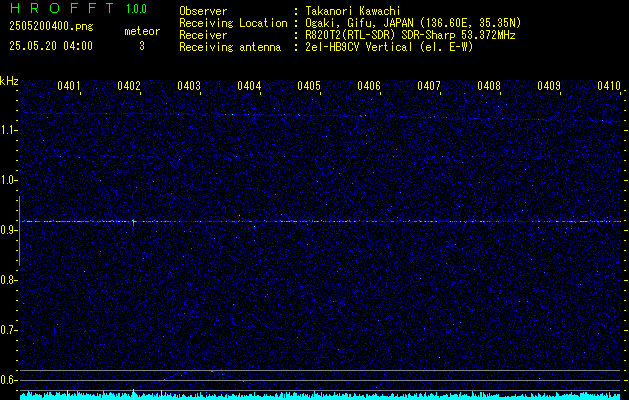Click the kHz axis unit label

tap(9, 81)
